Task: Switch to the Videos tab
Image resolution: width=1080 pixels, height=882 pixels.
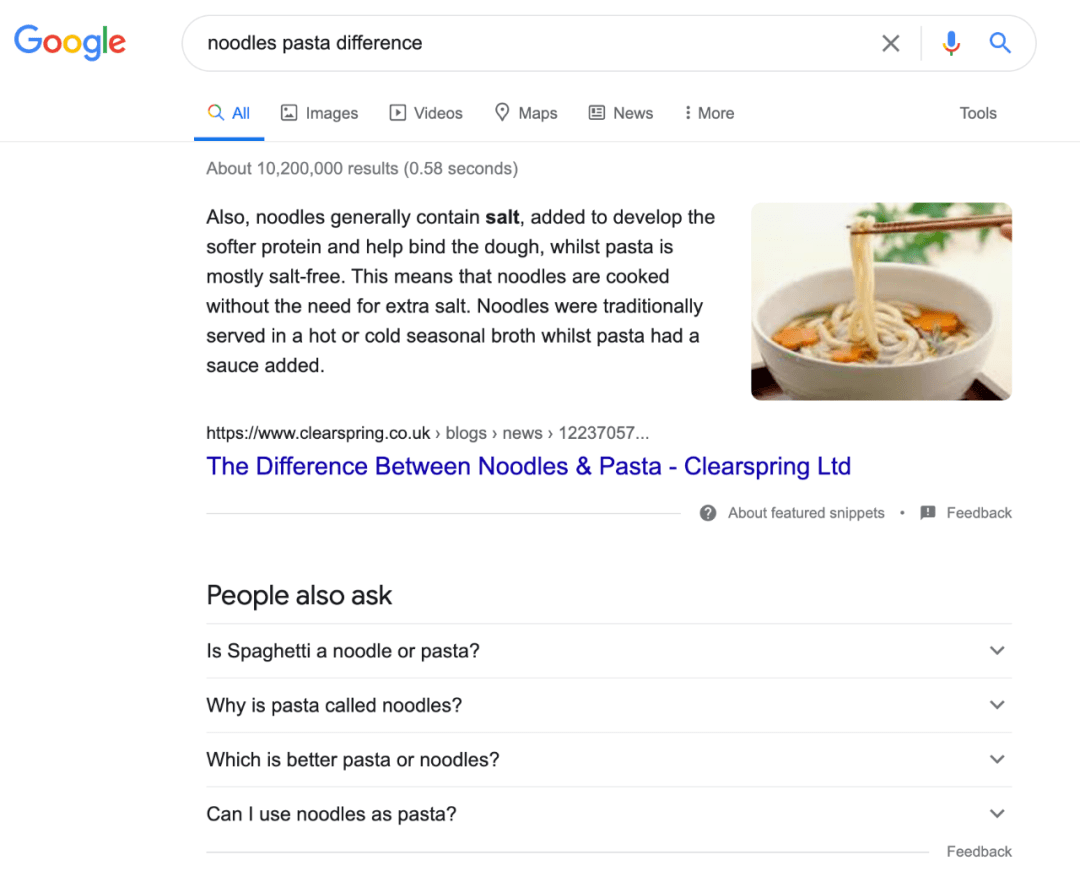Action: tap(426, 113)
